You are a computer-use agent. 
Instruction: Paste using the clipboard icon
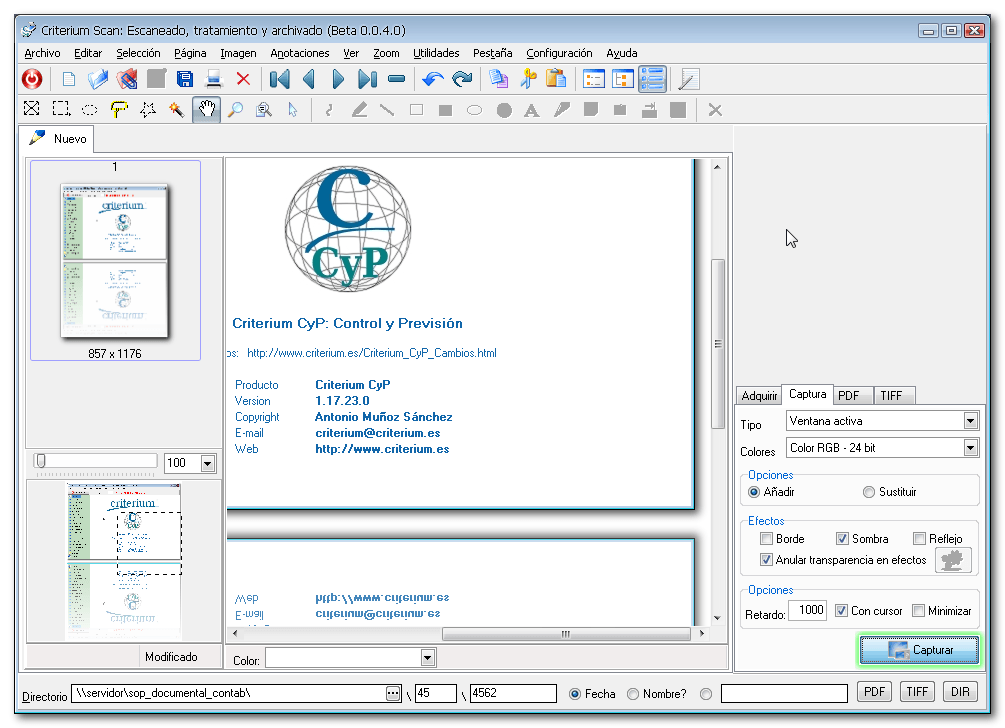click(556, 79)
